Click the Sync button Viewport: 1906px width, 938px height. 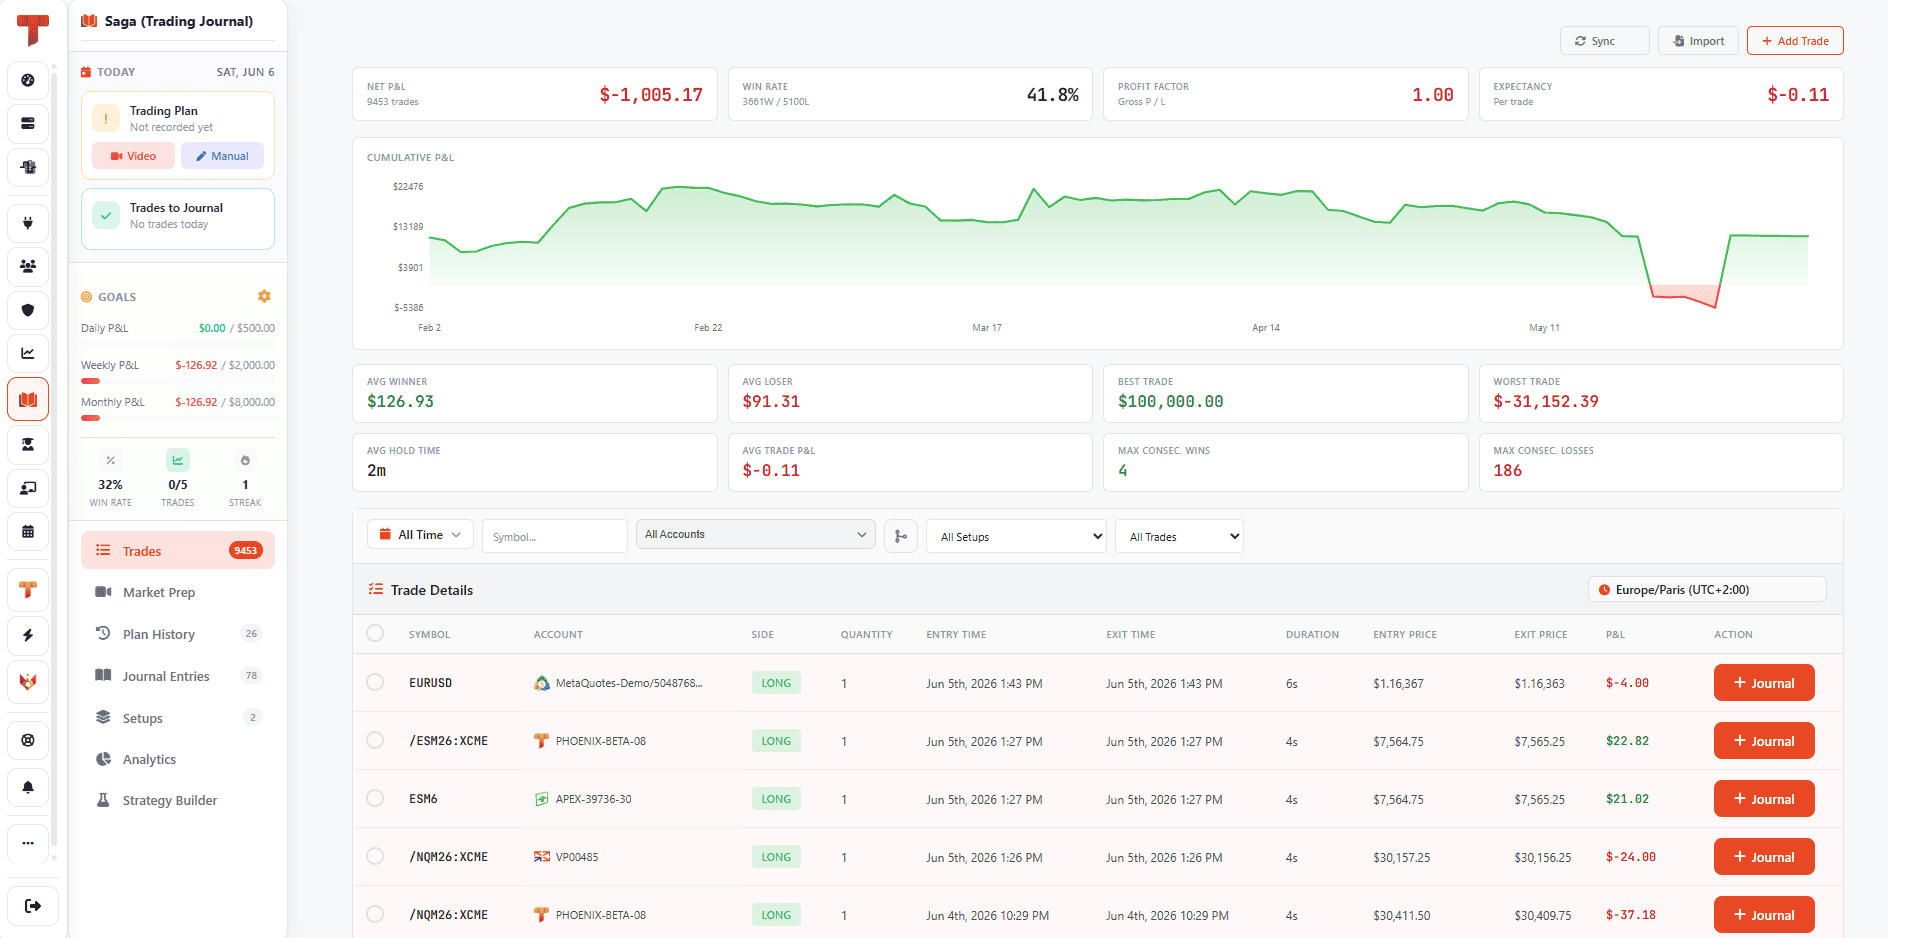click(1605, 41)
